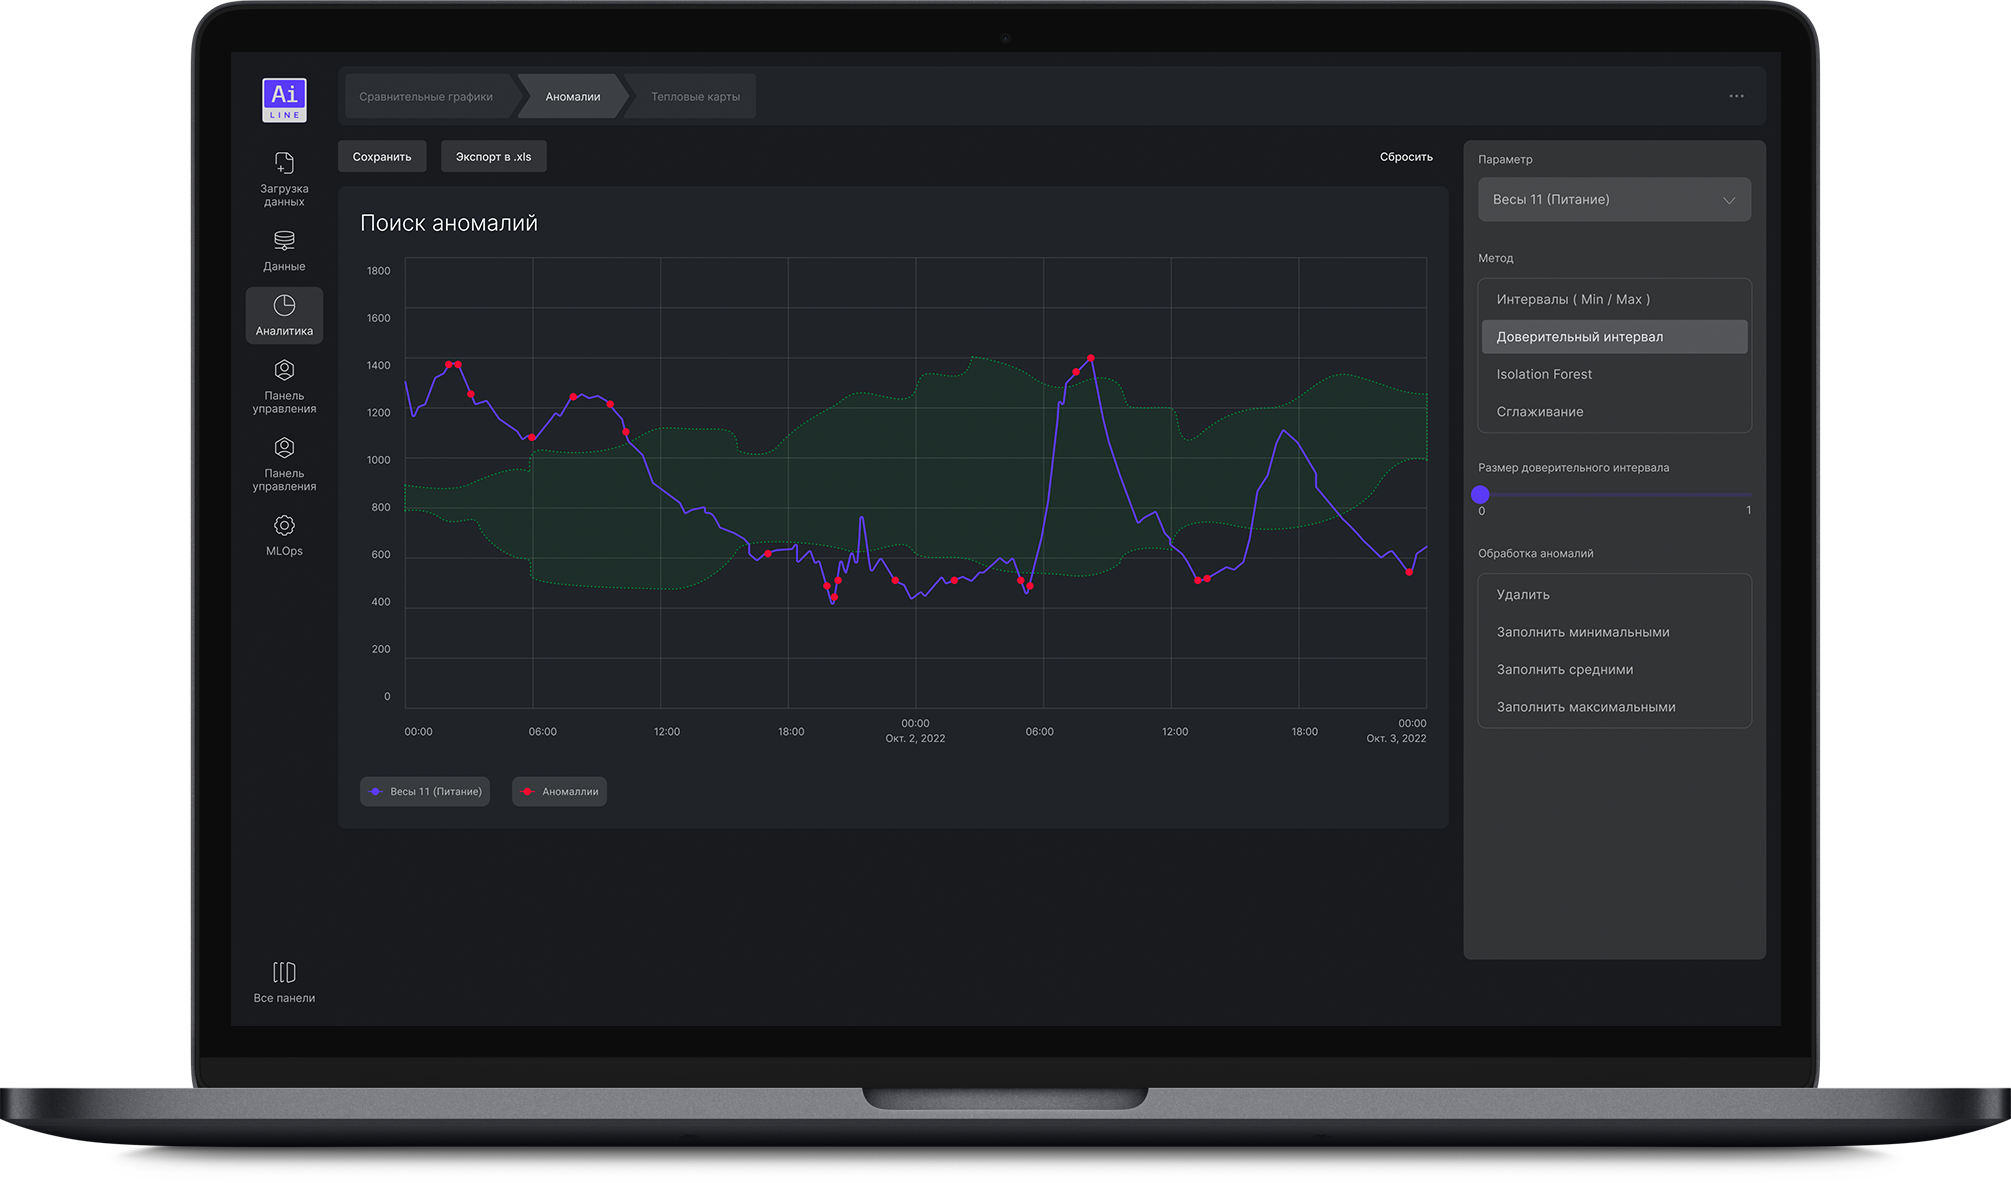Click the three-dots more options icon

click(x=1736, y=96)
